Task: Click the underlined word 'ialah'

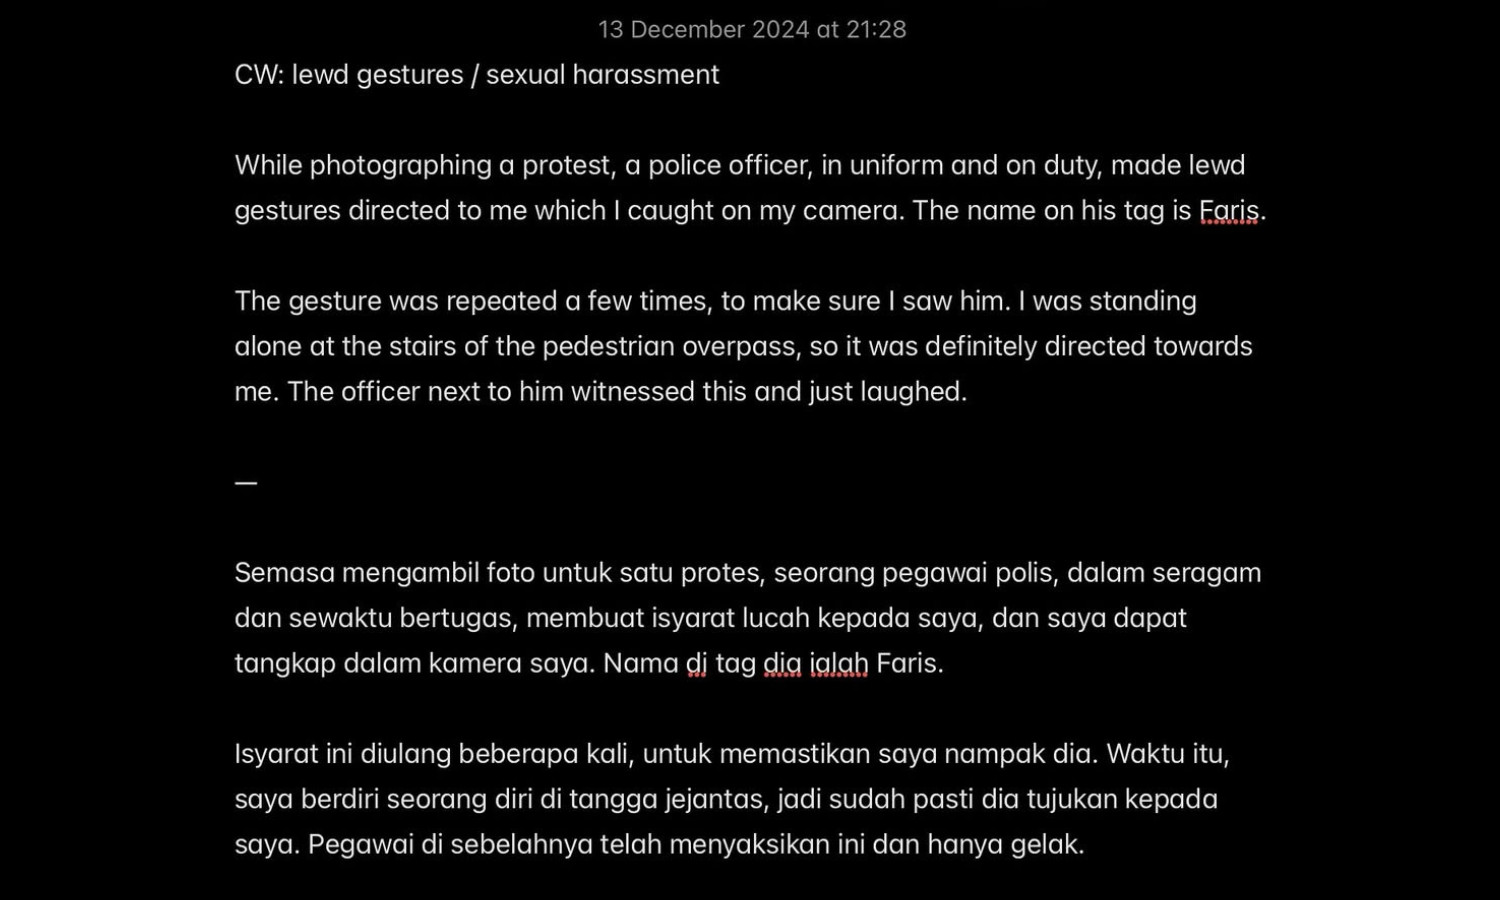Action: click(x=839, y=664)
